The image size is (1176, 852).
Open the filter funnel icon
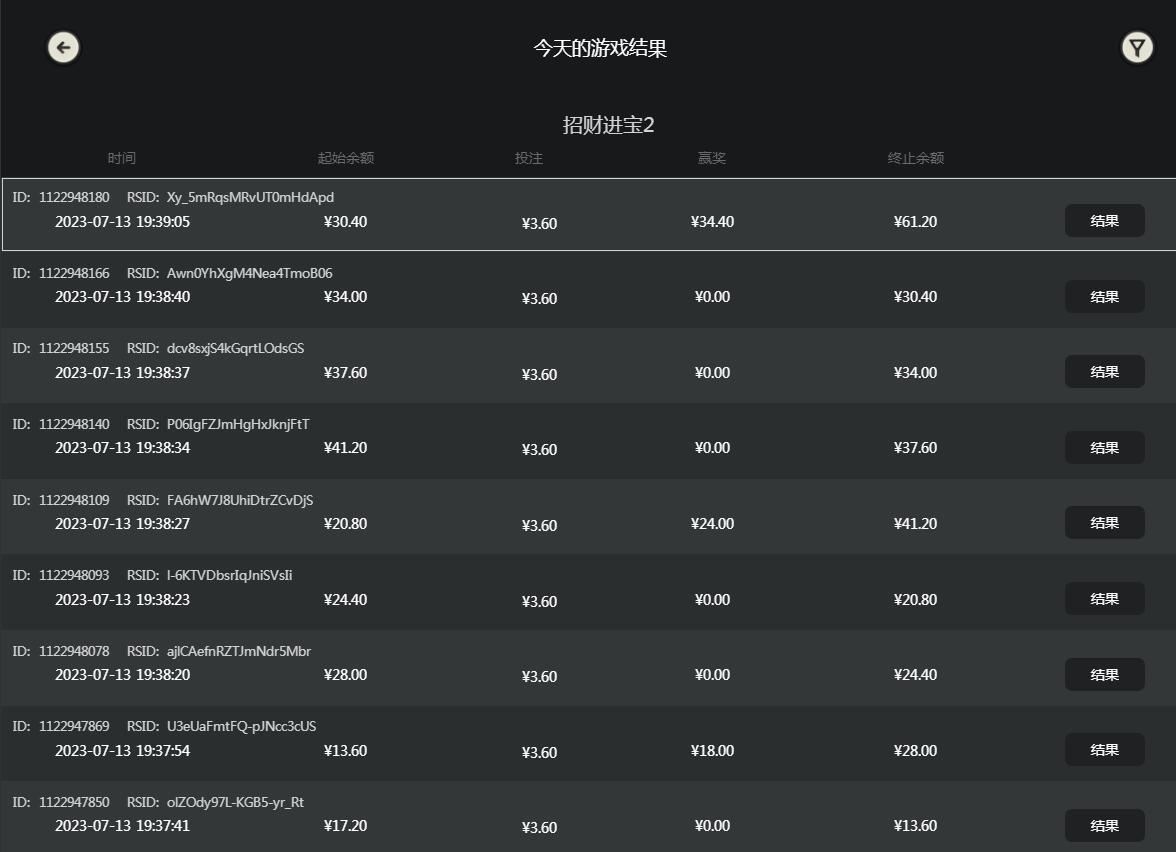pos(1137,47)
